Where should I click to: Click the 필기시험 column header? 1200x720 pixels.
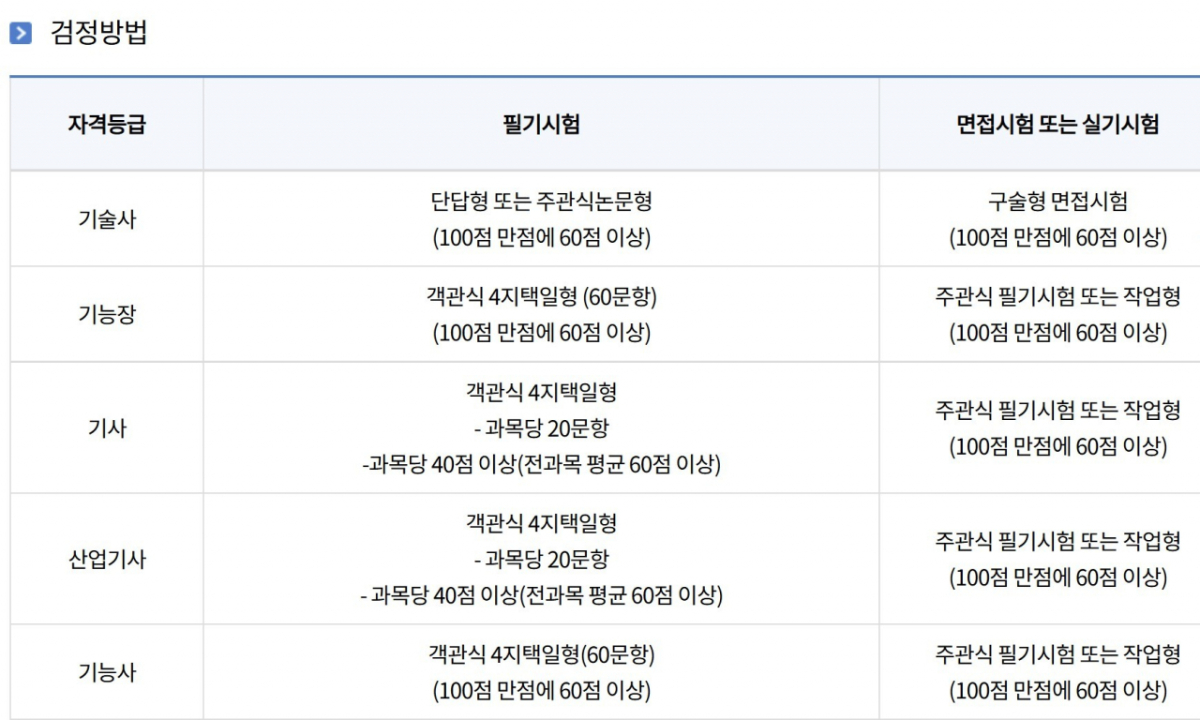541,125
